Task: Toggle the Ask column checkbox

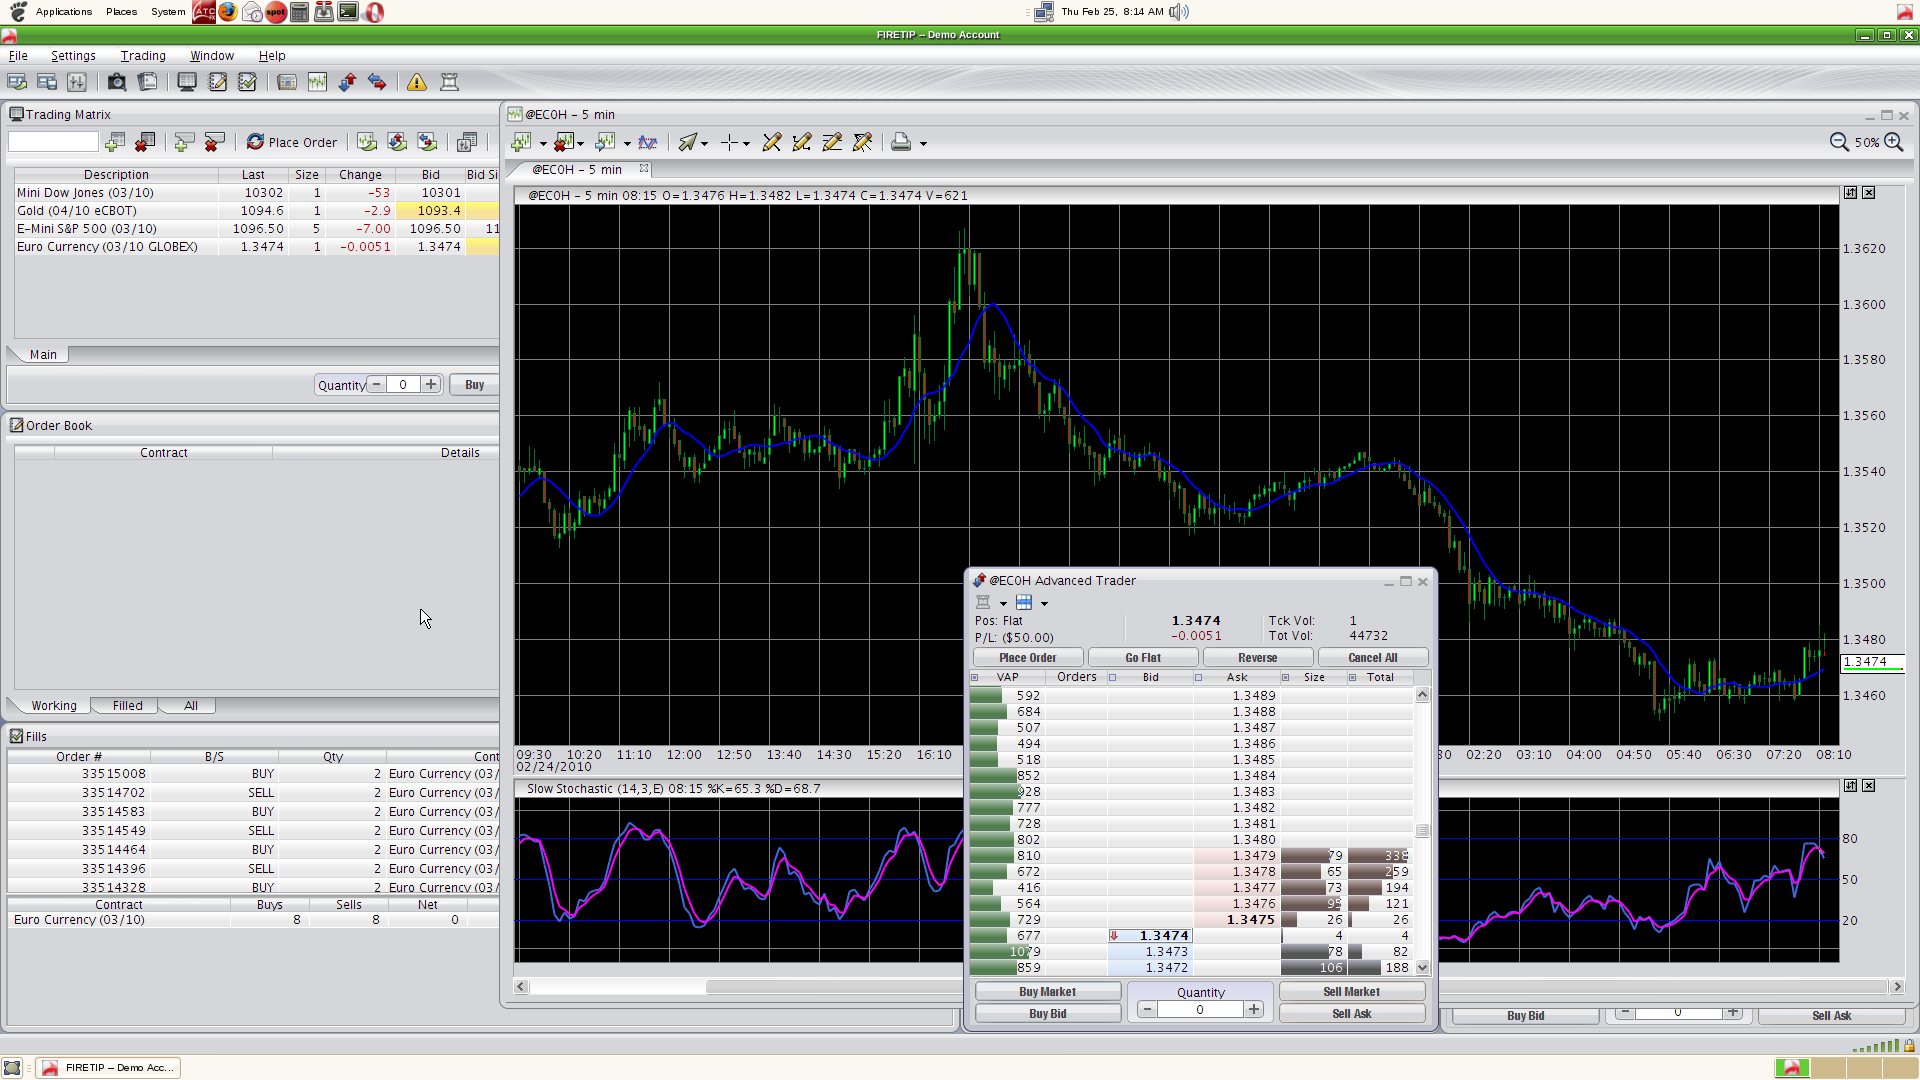Action: (1198, 677)
